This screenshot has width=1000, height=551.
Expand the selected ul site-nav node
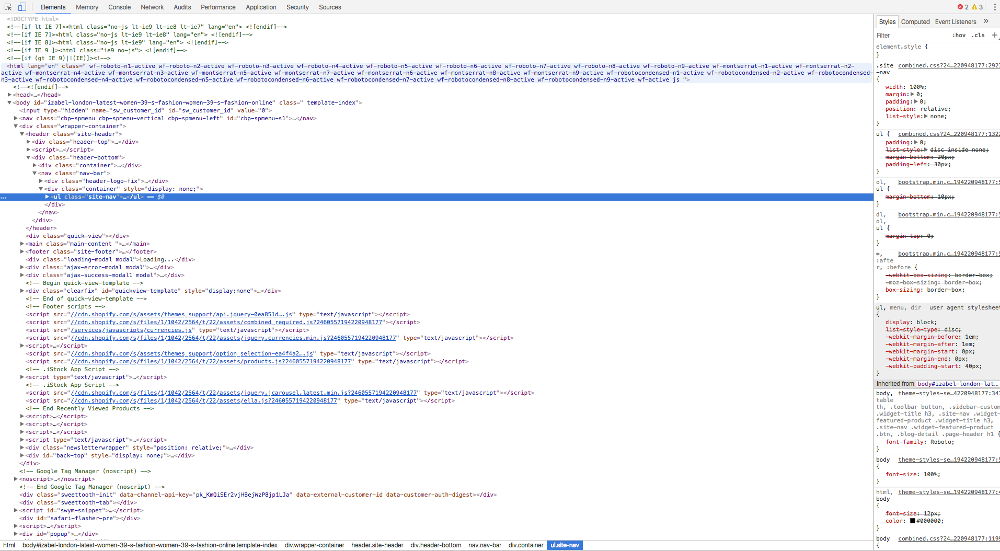pyautogui.click(x=47, y=196)
